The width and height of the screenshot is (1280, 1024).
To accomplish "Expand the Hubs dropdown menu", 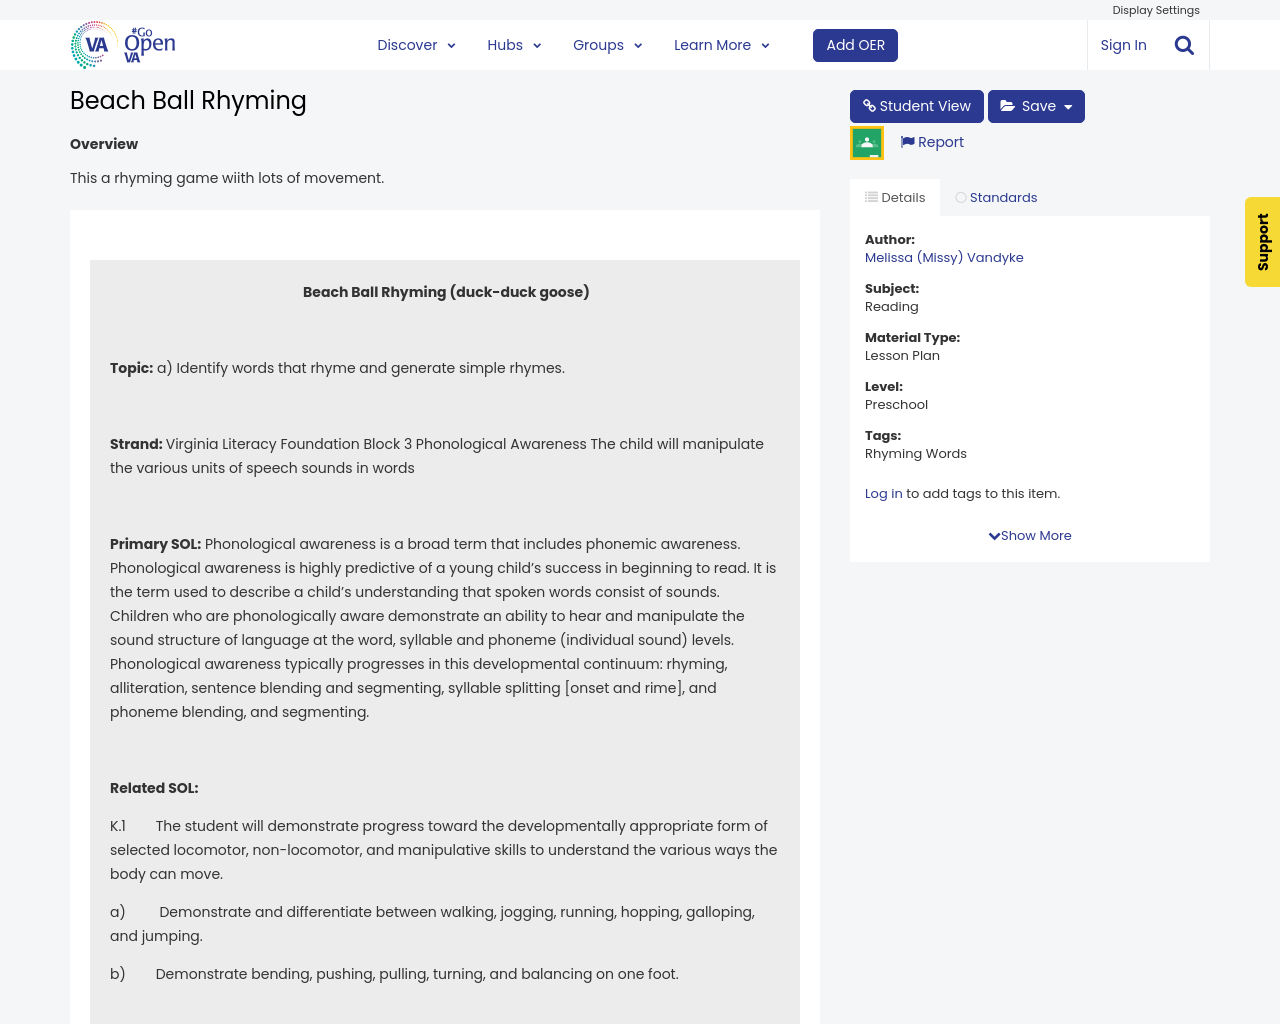I will (514, 45).
